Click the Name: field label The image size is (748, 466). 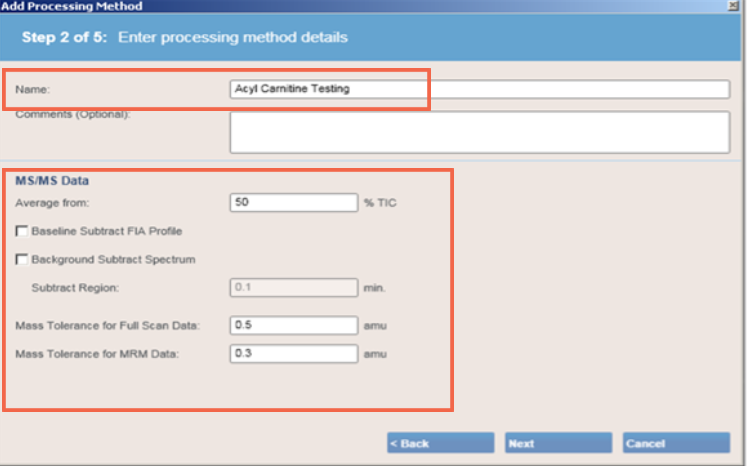click(32, 90)
